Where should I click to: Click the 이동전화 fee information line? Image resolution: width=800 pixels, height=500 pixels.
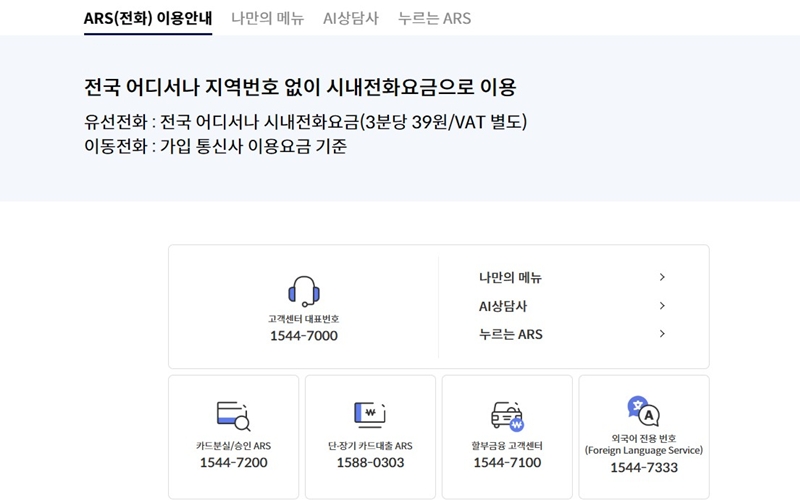tap(215, 147)
